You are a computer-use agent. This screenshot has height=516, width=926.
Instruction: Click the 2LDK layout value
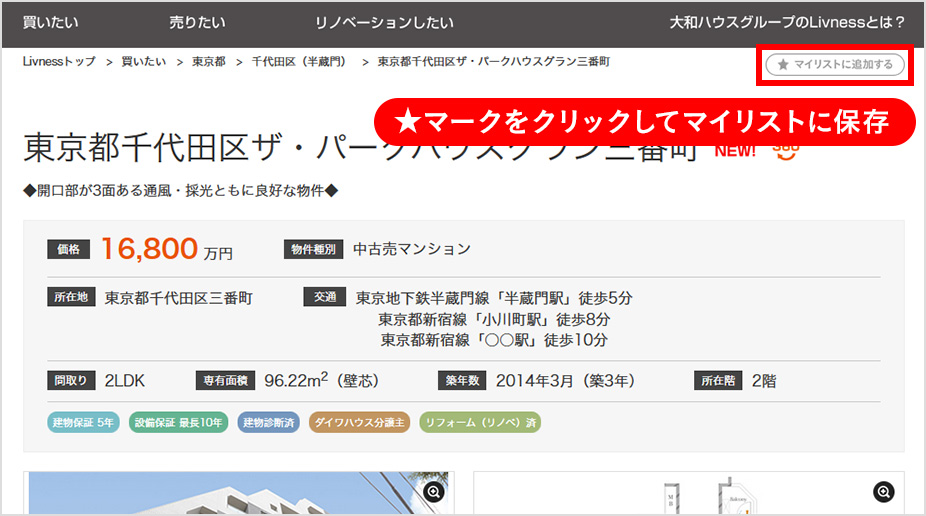[x=125, y=381]
